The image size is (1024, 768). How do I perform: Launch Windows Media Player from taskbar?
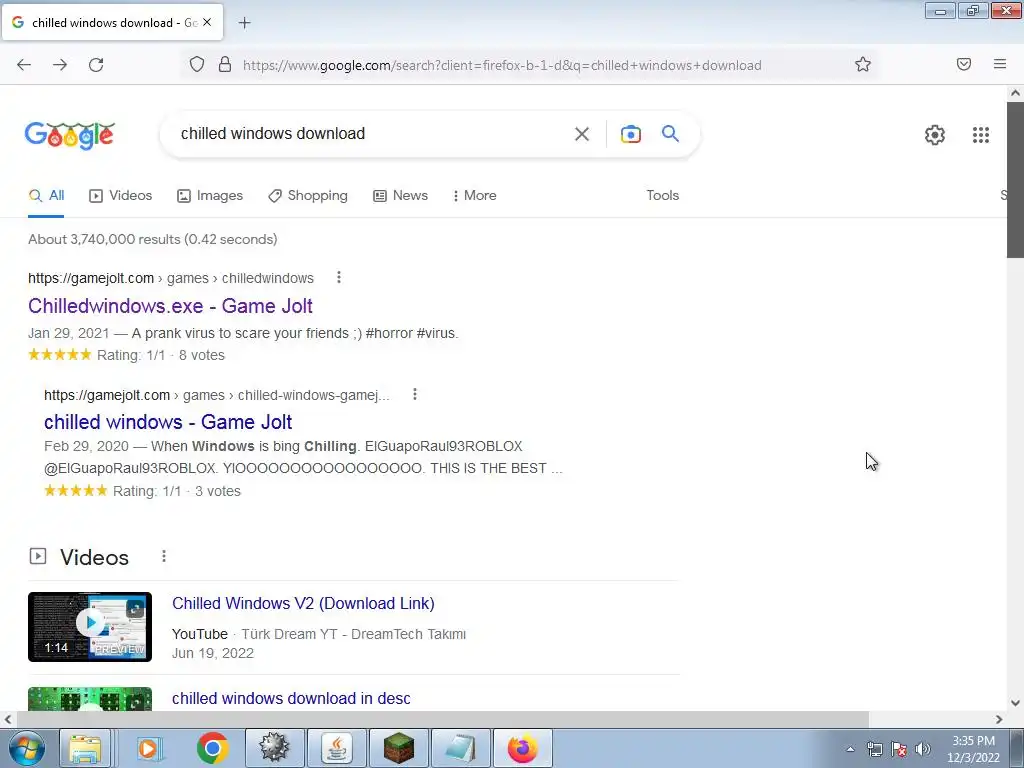coord(148,748)
